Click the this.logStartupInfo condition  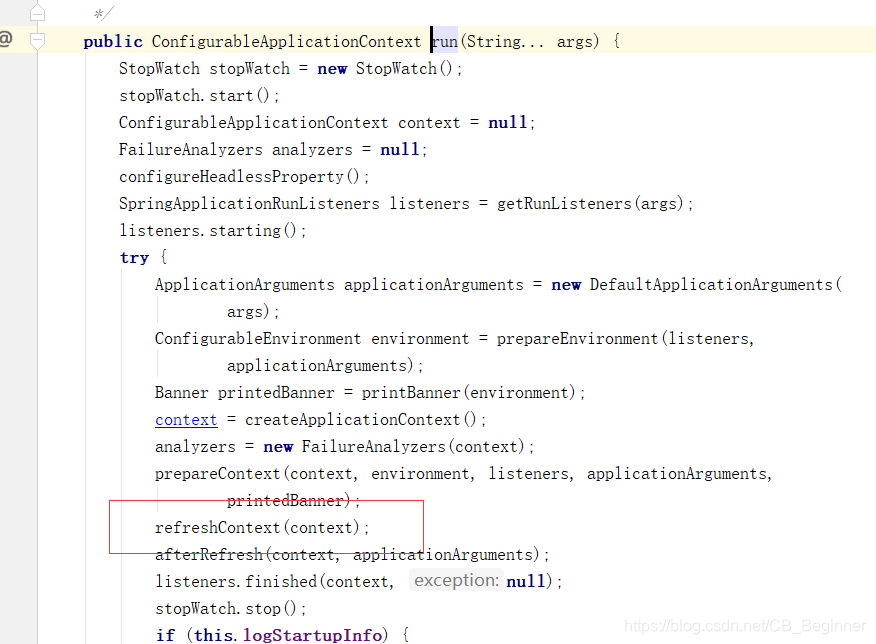pos(288,636)
